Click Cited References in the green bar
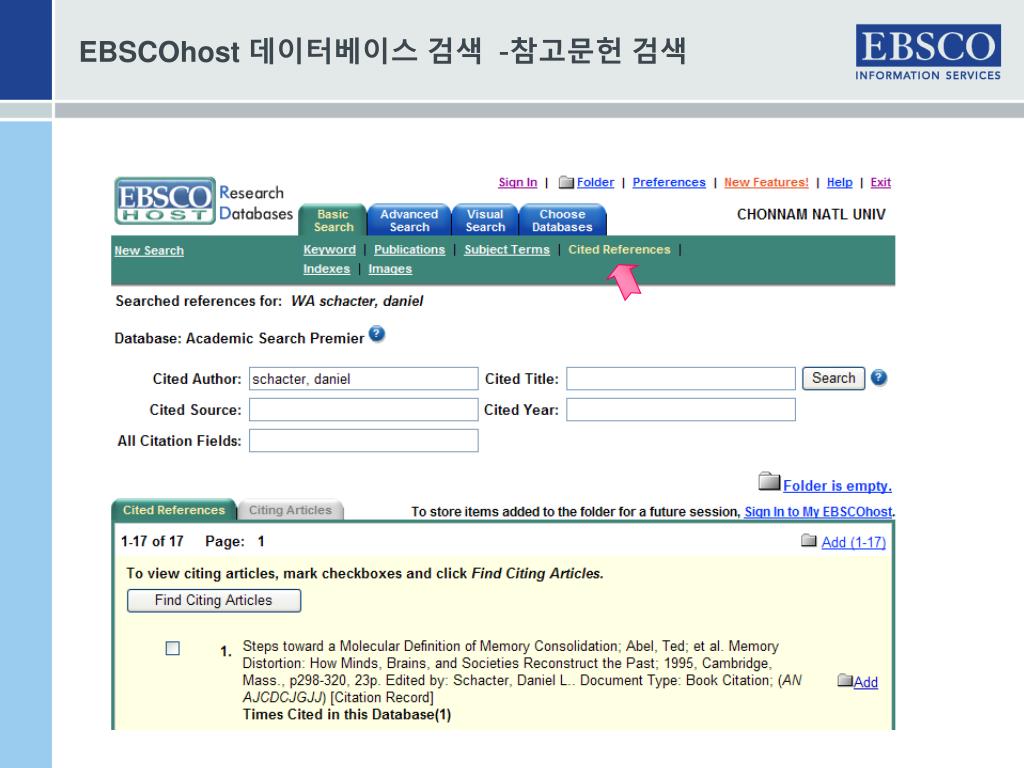Screen dimensions: 1024x768 click(619, 249)
